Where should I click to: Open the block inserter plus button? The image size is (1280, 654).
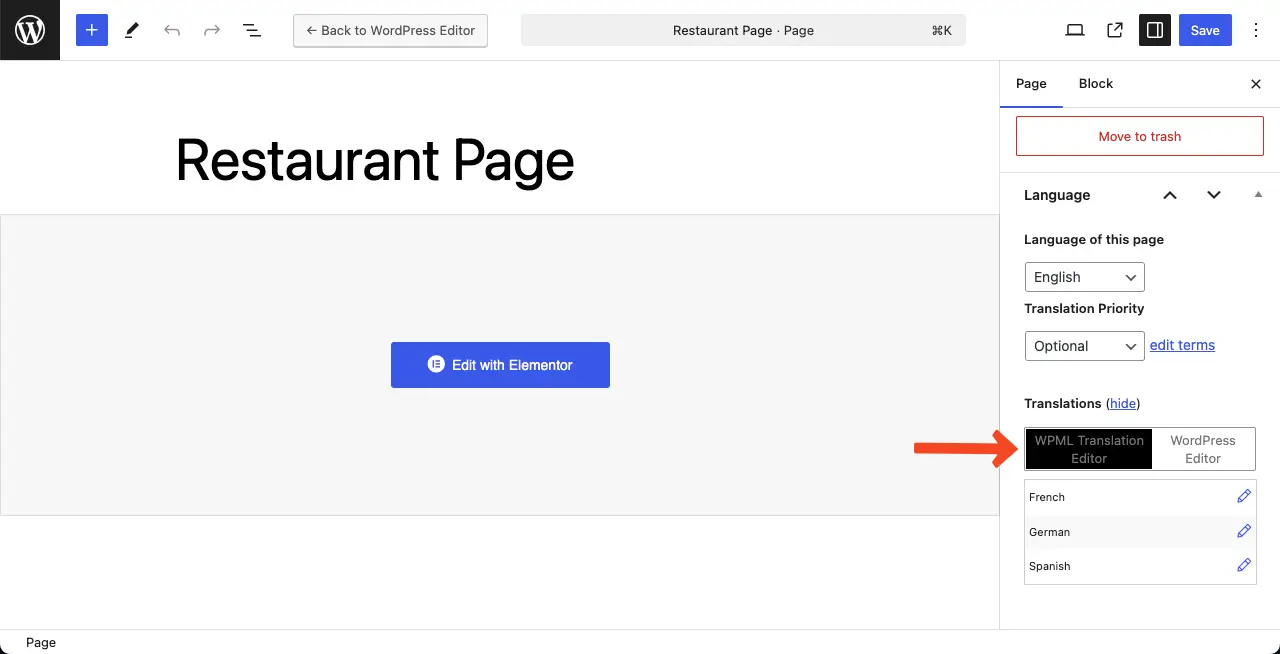91,30
